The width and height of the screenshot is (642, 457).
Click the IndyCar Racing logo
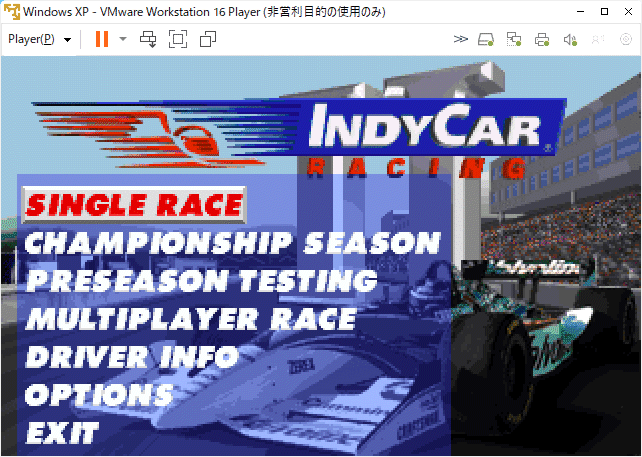tap(299, 137)
